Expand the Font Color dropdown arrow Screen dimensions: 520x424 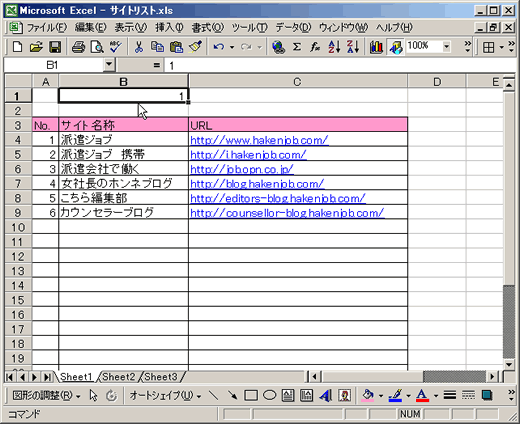436,396
